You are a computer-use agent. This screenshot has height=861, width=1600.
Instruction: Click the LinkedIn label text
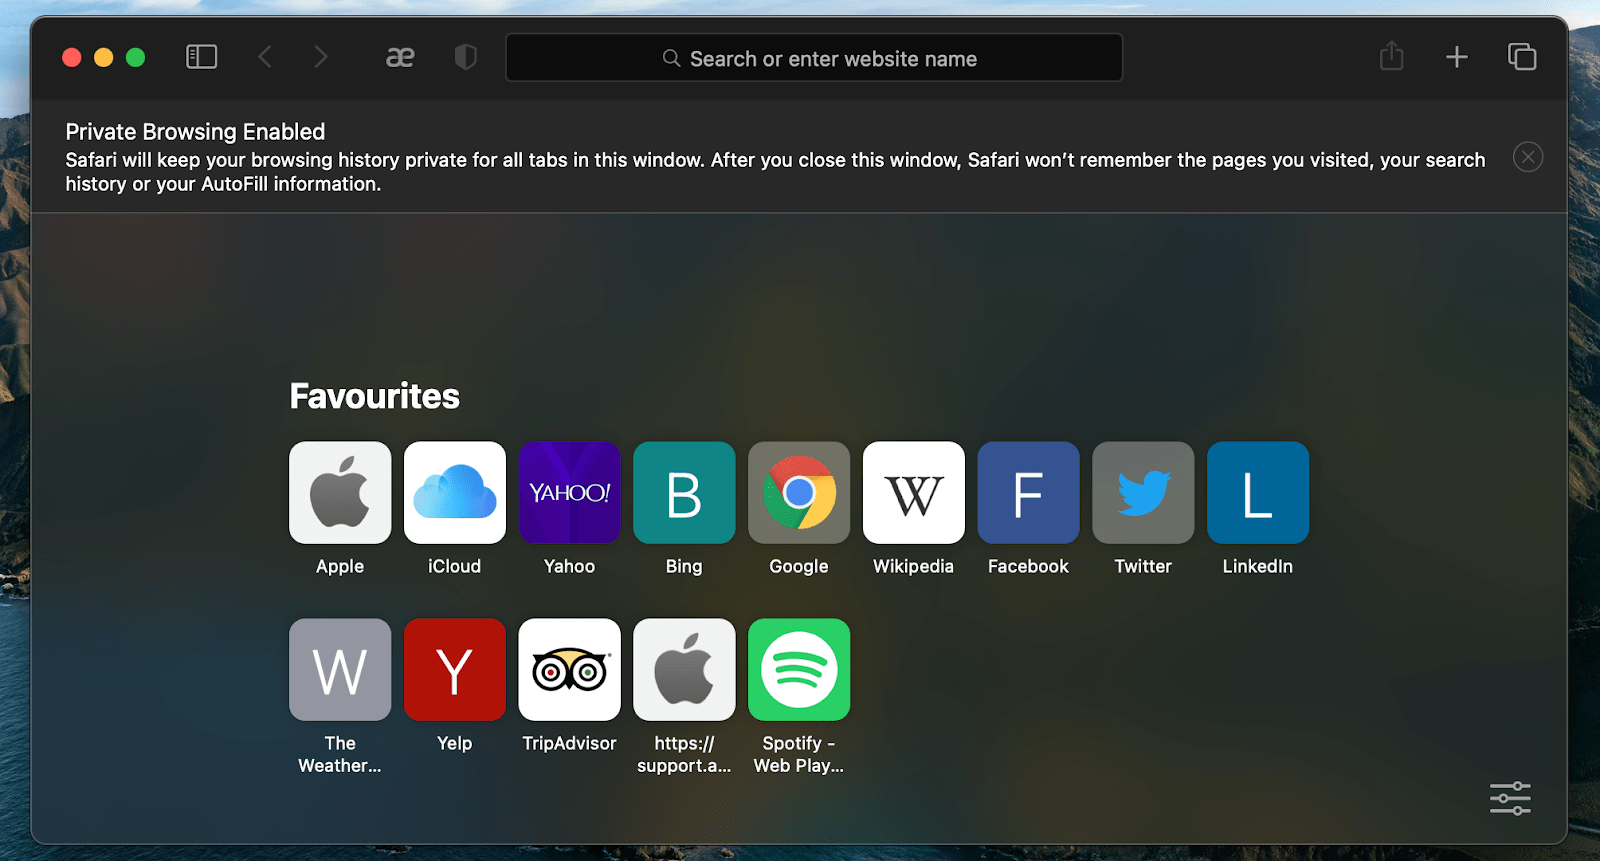[x=1258, y=566]
